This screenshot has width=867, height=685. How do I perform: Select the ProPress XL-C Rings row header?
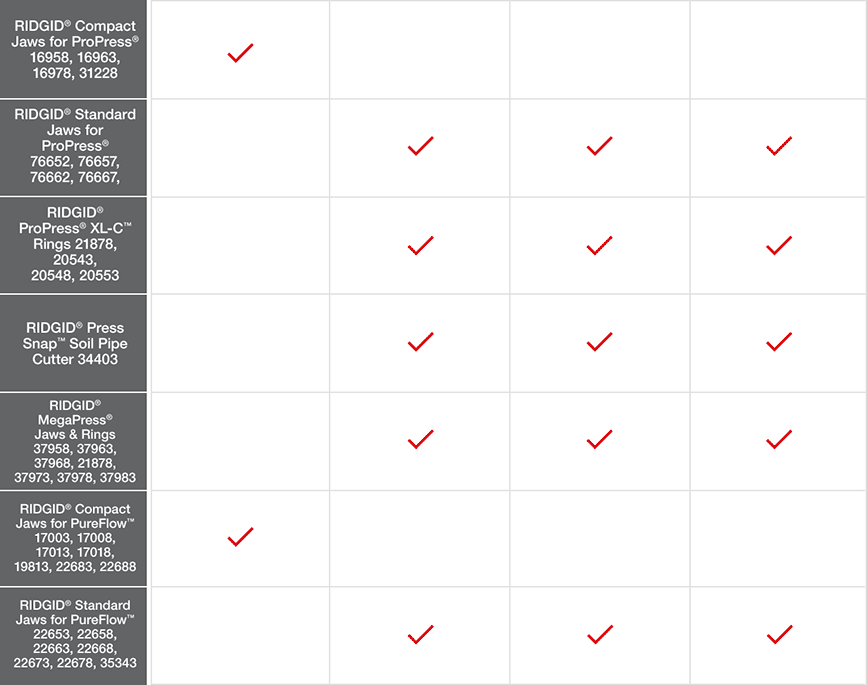[x=74, y=245]
